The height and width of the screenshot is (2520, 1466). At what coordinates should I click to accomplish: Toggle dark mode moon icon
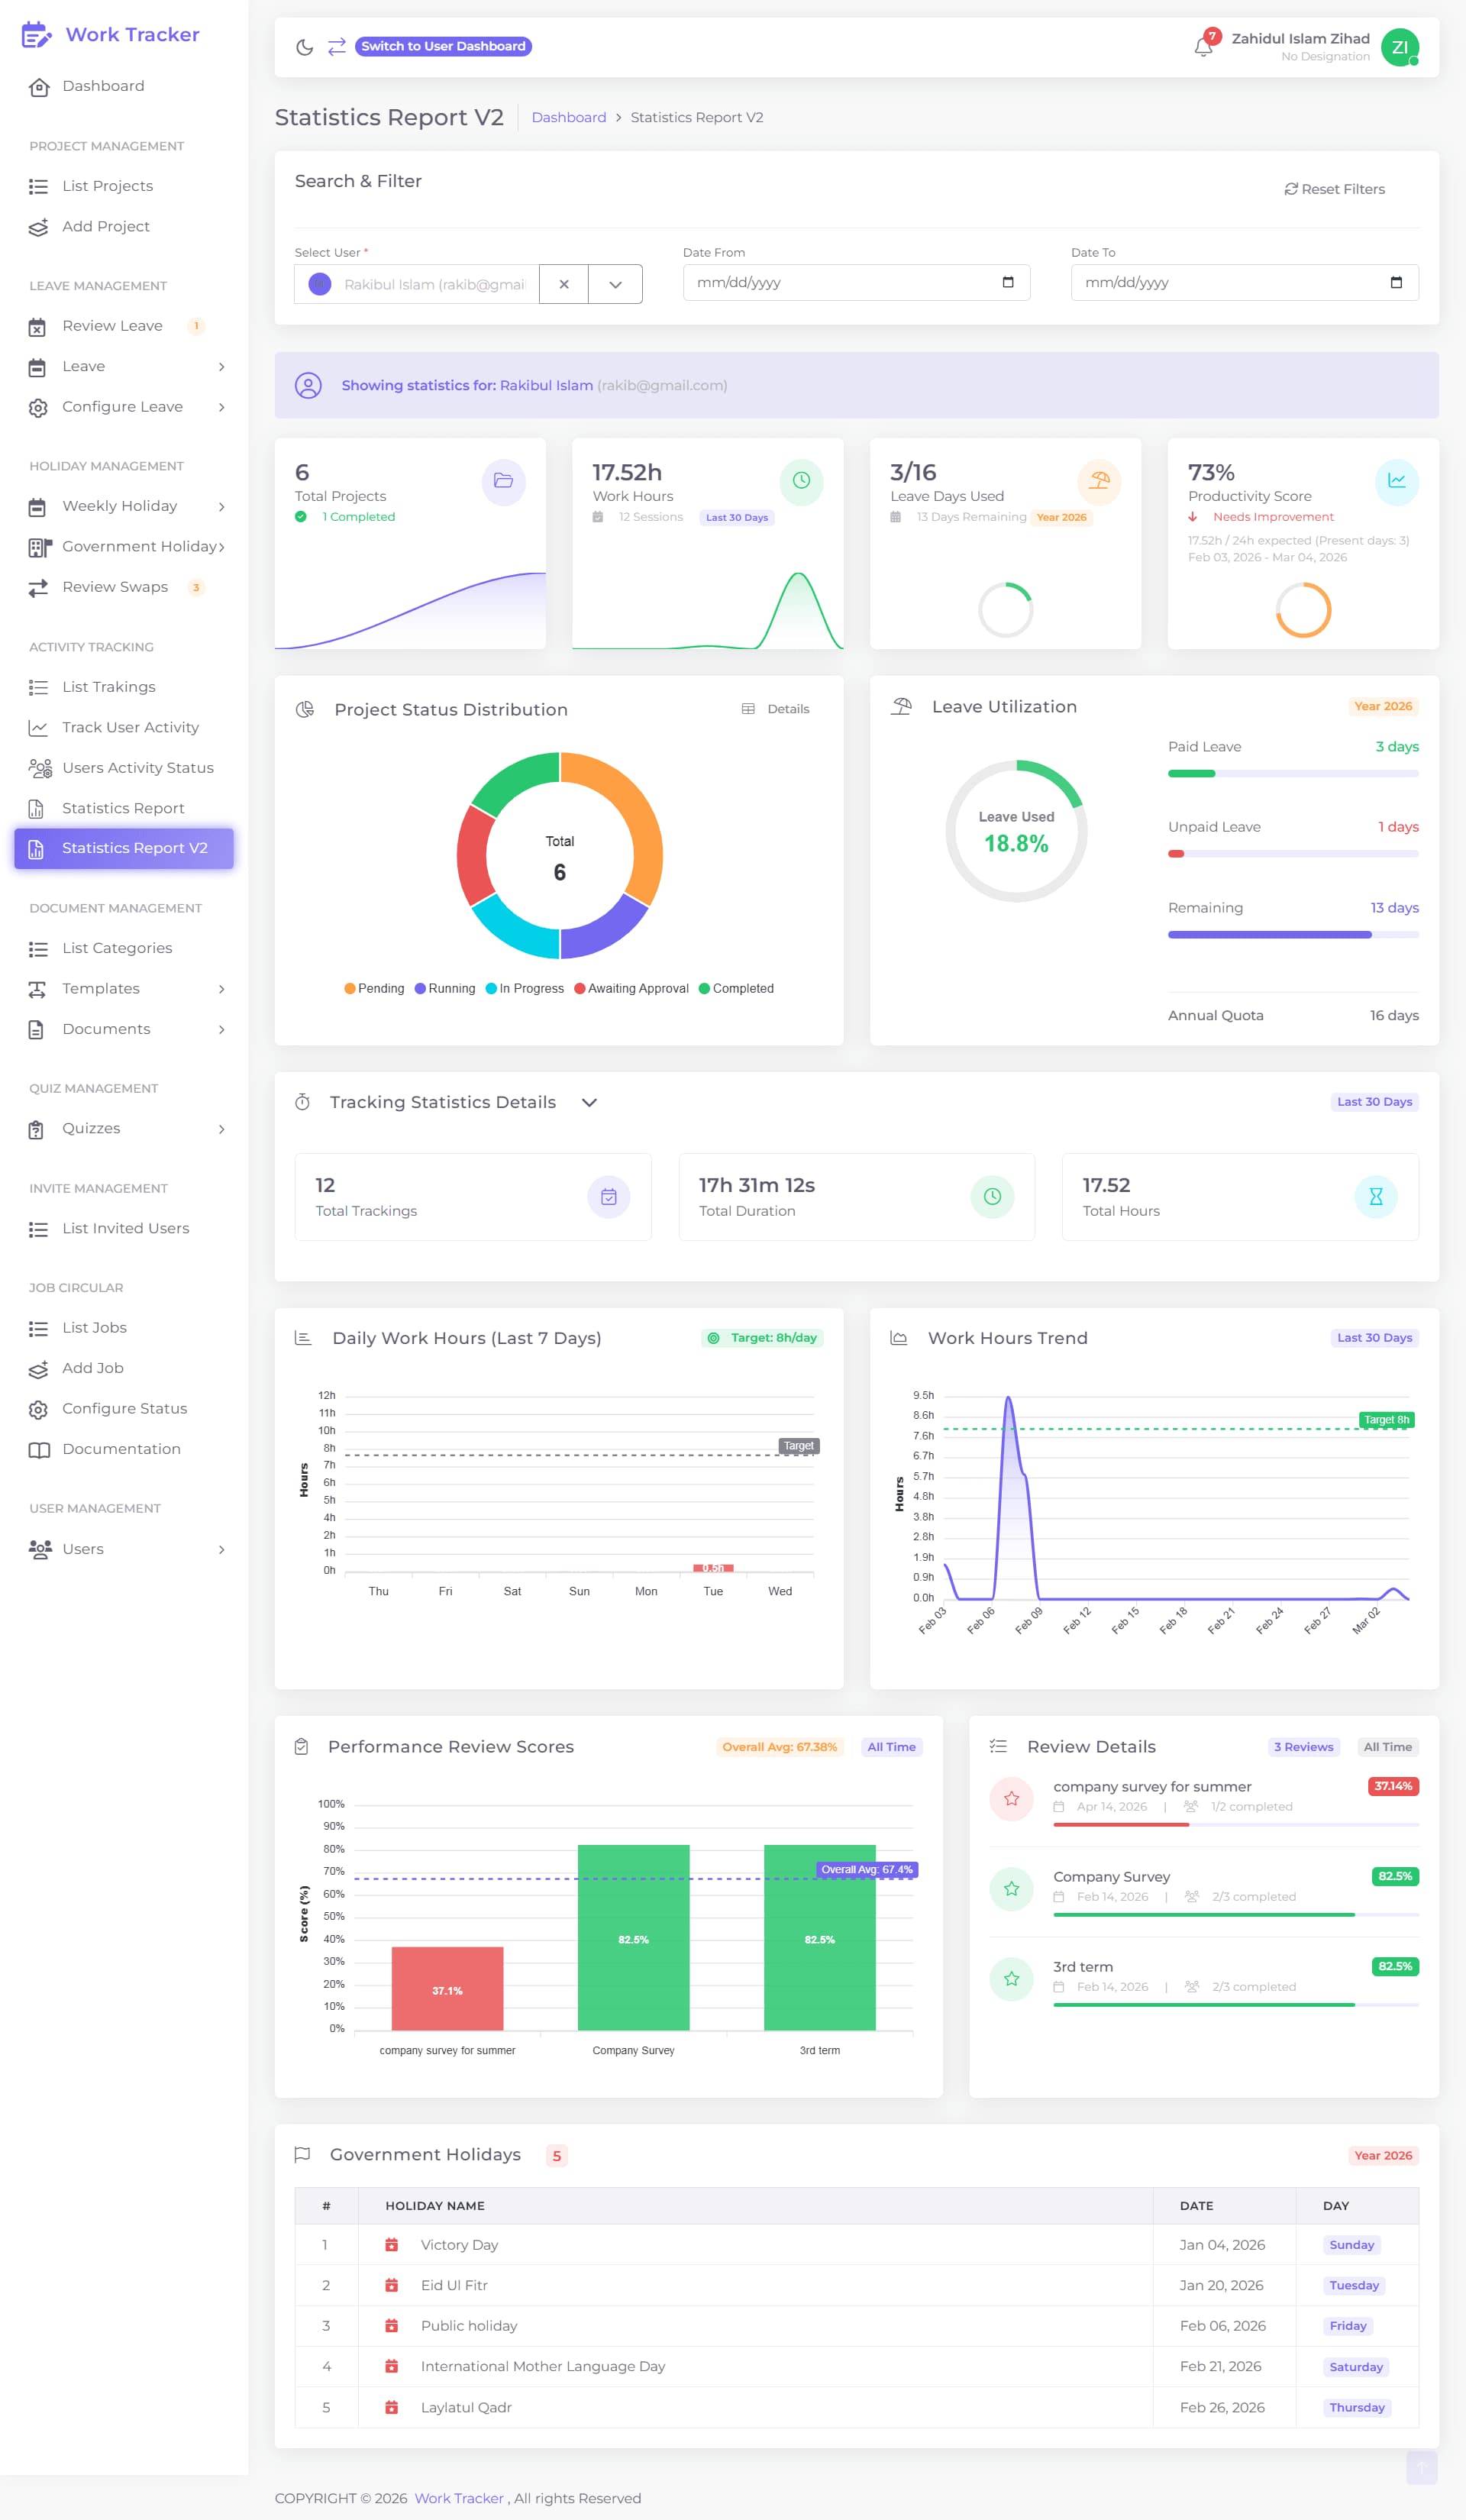tap(305, 47)
